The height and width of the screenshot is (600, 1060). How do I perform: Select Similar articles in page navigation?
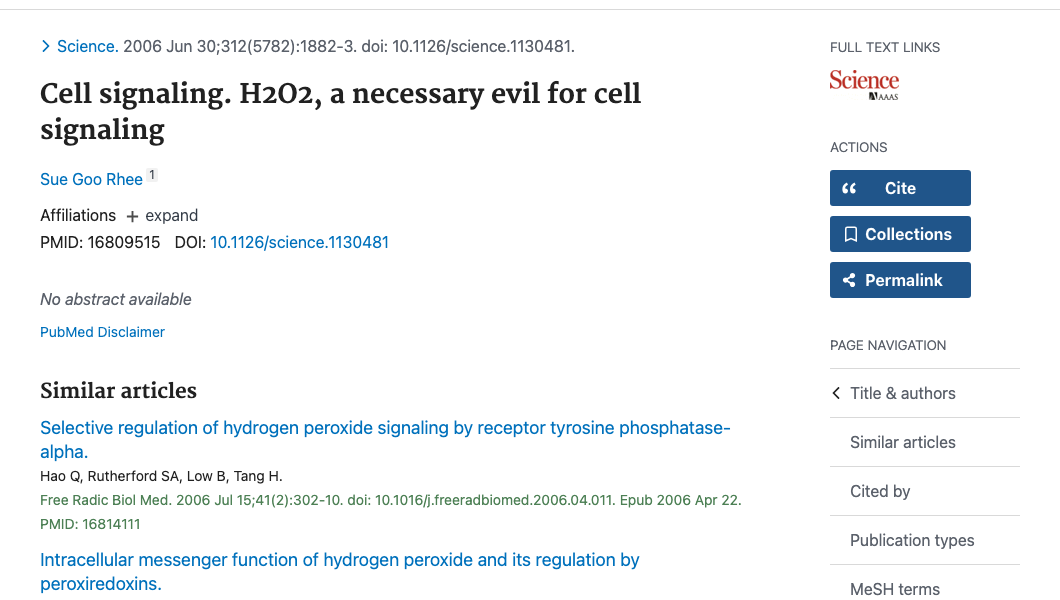pos(902,442)
